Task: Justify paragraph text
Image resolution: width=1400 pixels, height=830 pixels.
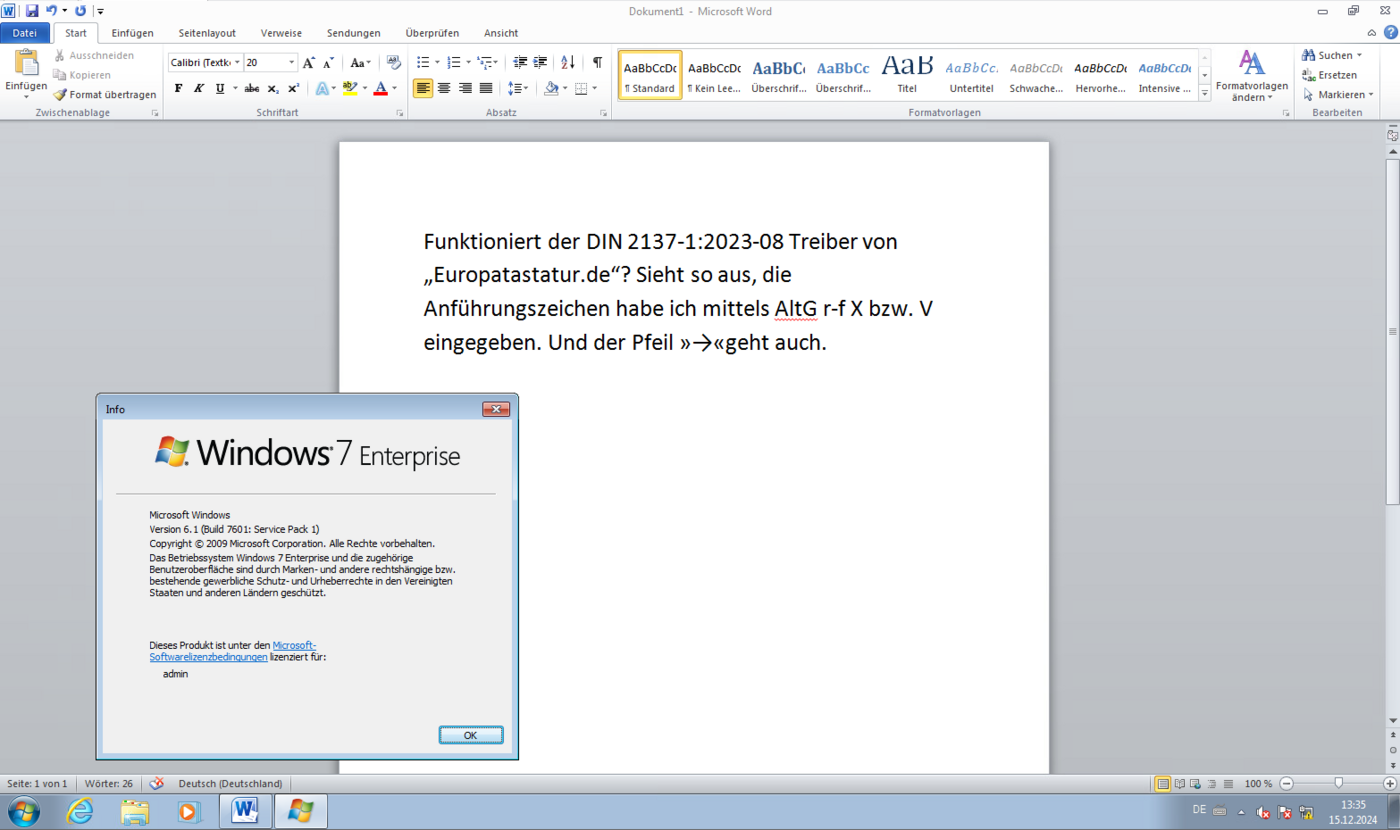Action: point(486,88)
